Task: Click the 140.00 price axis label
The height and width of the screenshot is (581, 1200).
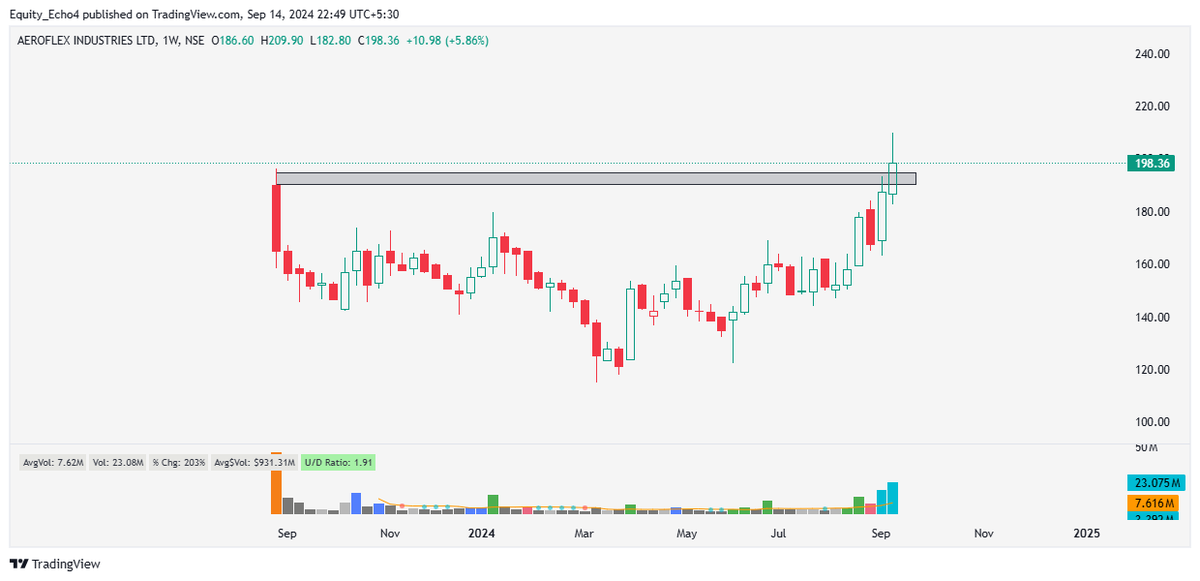Action: point(1150,317)
